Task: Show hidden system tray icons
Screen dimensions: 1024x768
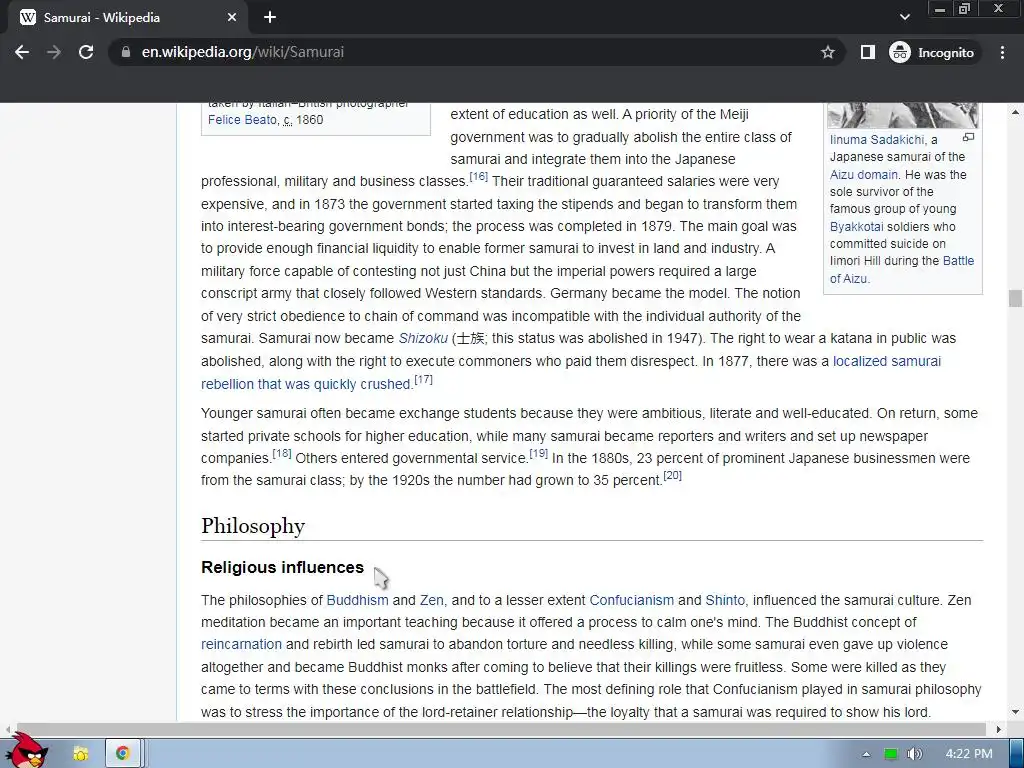Action: [x=867, y=754]
